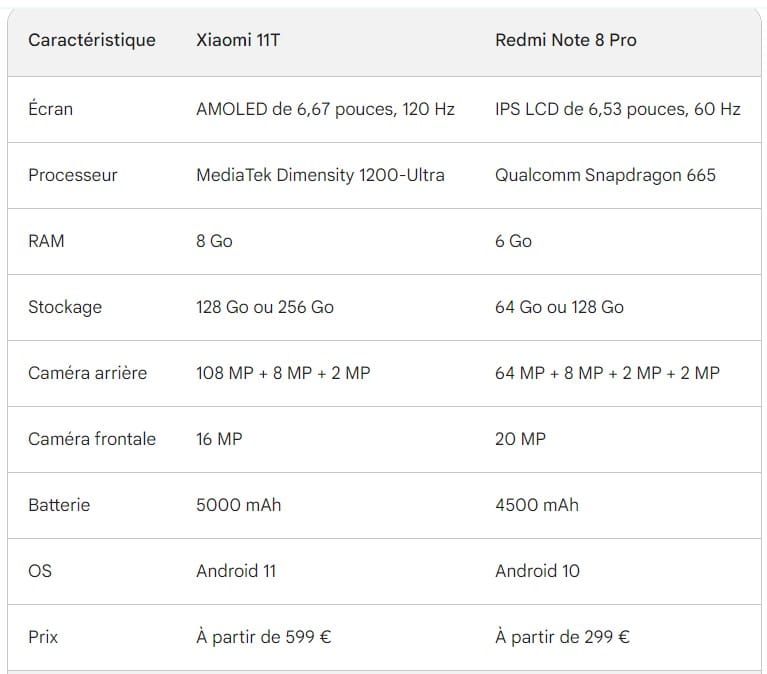Click the À partir de 599 € price
Viewport: 767px width, 674px height.
(x=263, y=637)
